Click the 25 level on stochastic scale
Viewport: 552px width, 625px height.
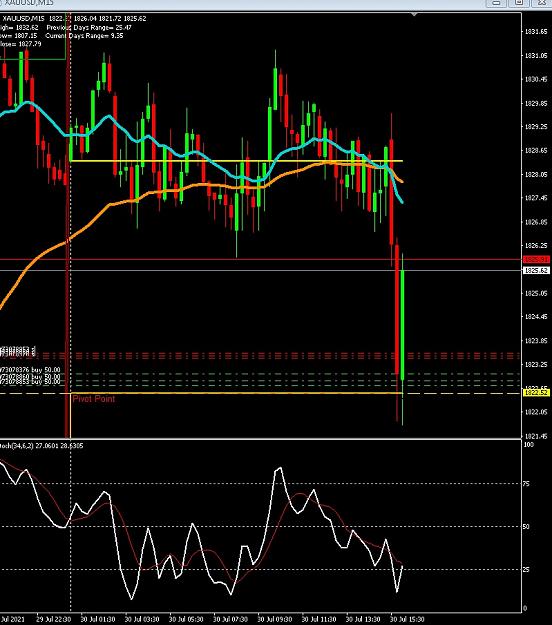click(x=526, y=569)
